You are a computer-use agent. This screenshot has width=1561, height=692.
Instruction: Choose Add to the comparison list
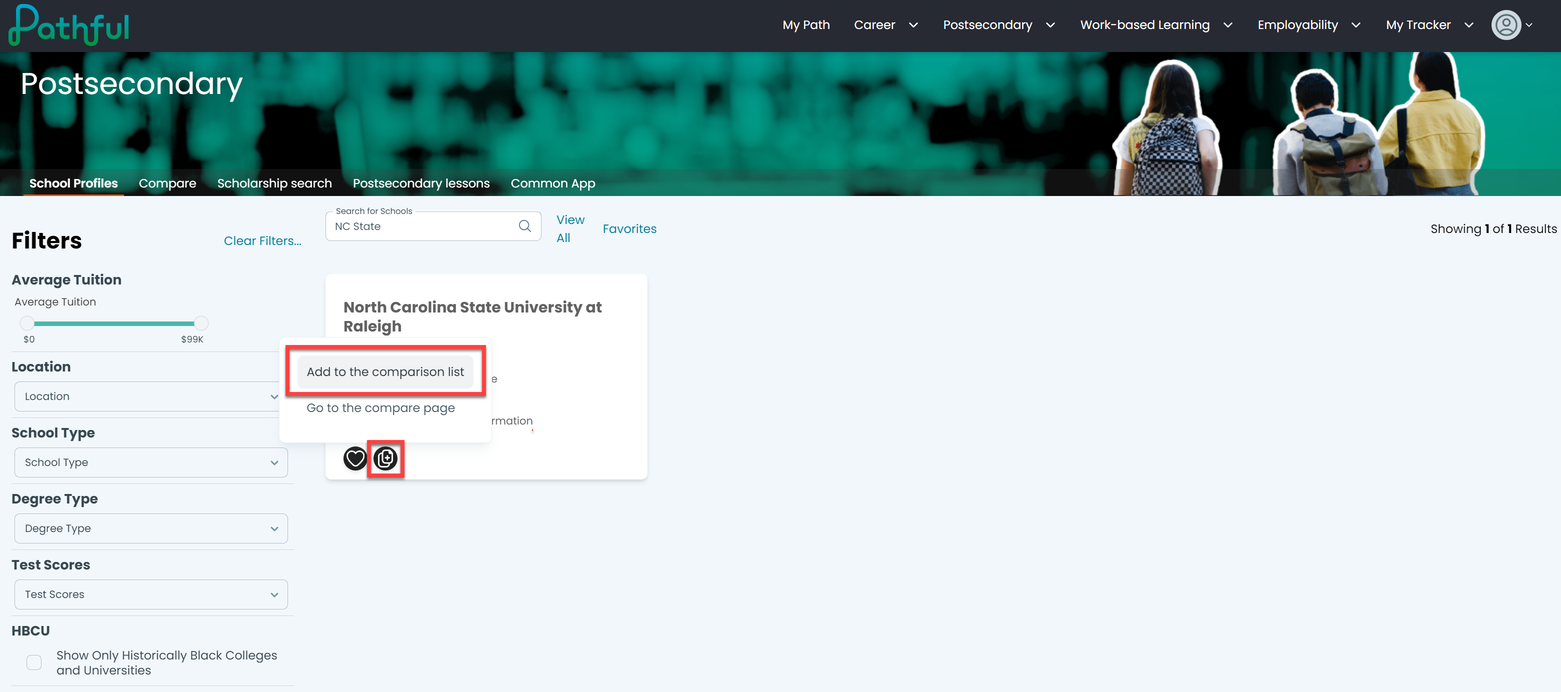coord(385,372)
